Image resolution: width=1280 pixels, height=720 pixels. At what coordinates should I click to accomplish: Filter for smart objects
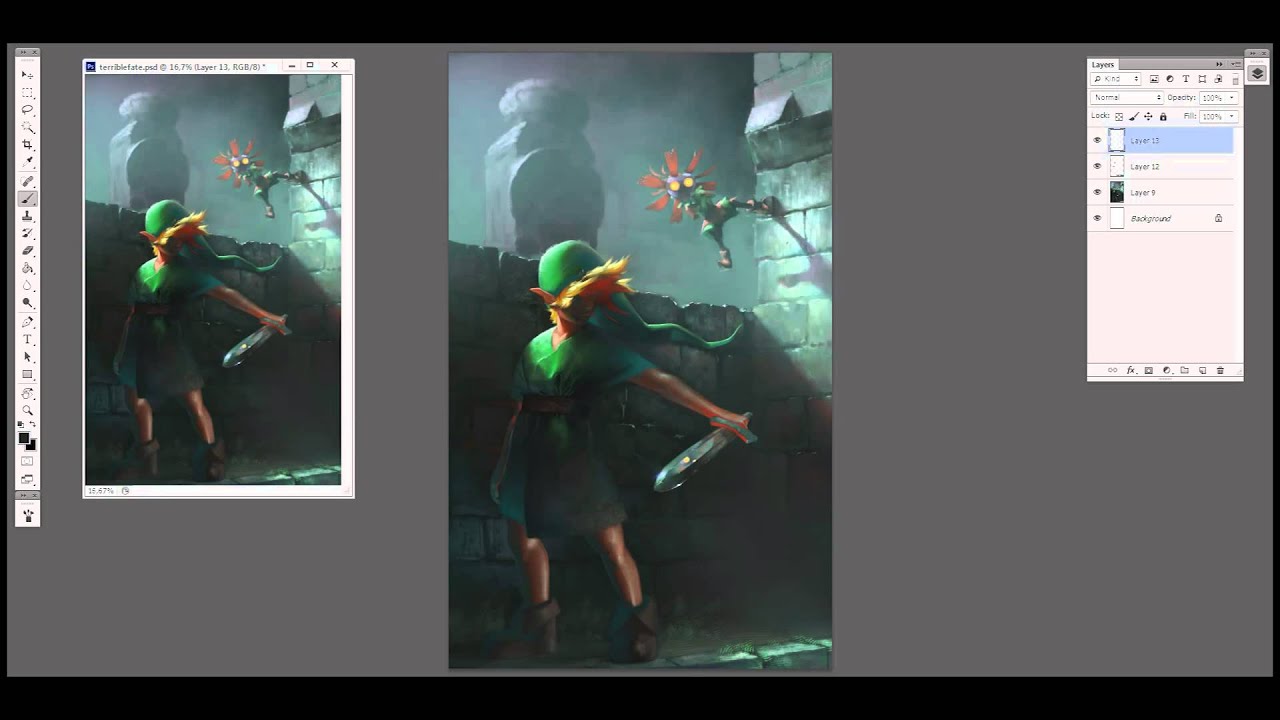click(1218, 79)
